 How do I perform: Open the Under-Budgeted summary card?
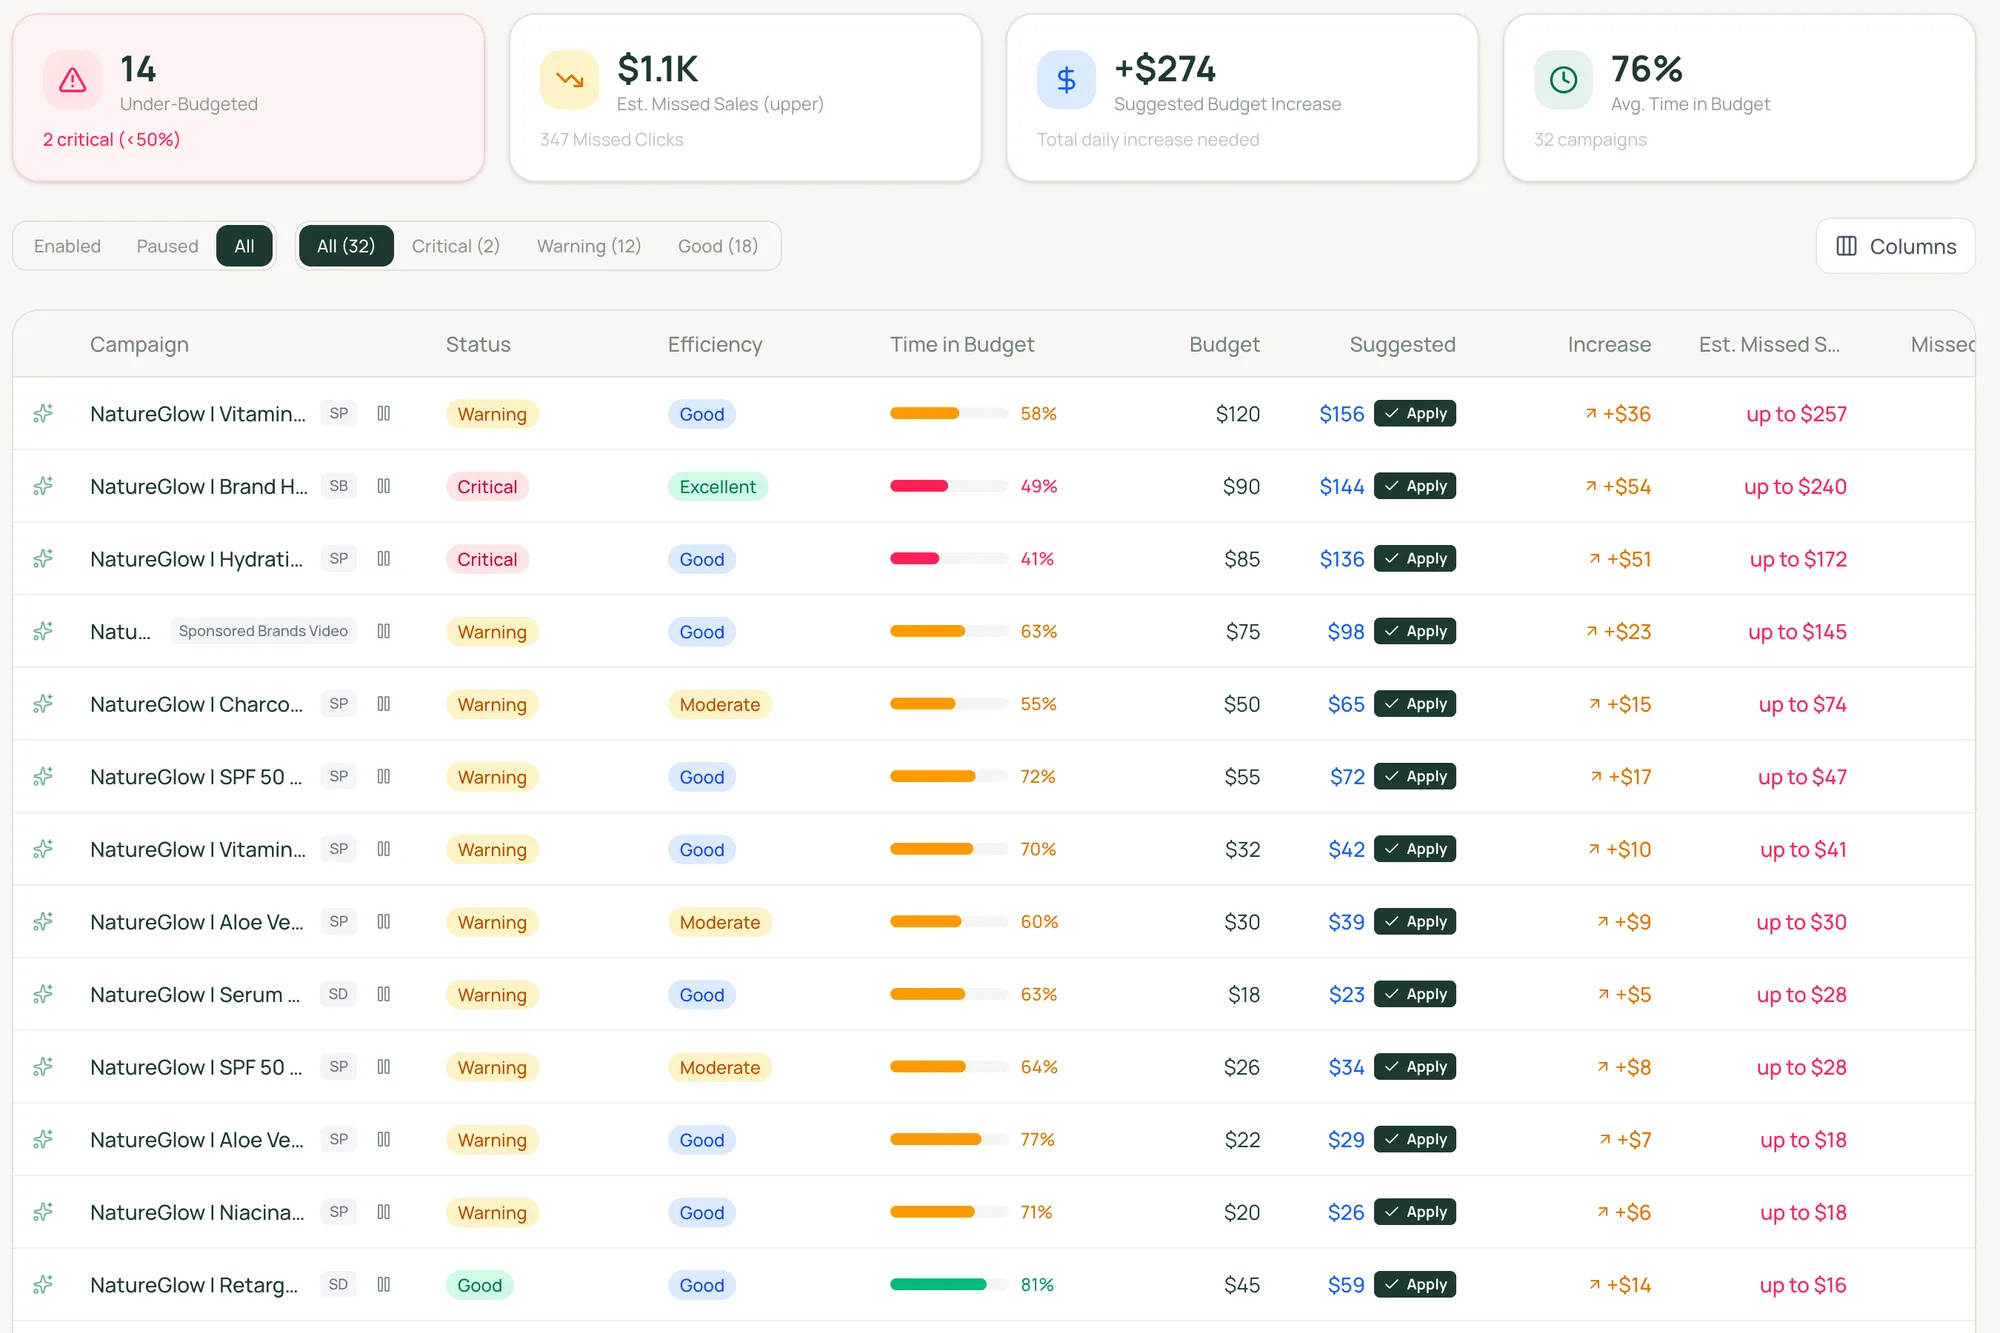pos(248,98)
